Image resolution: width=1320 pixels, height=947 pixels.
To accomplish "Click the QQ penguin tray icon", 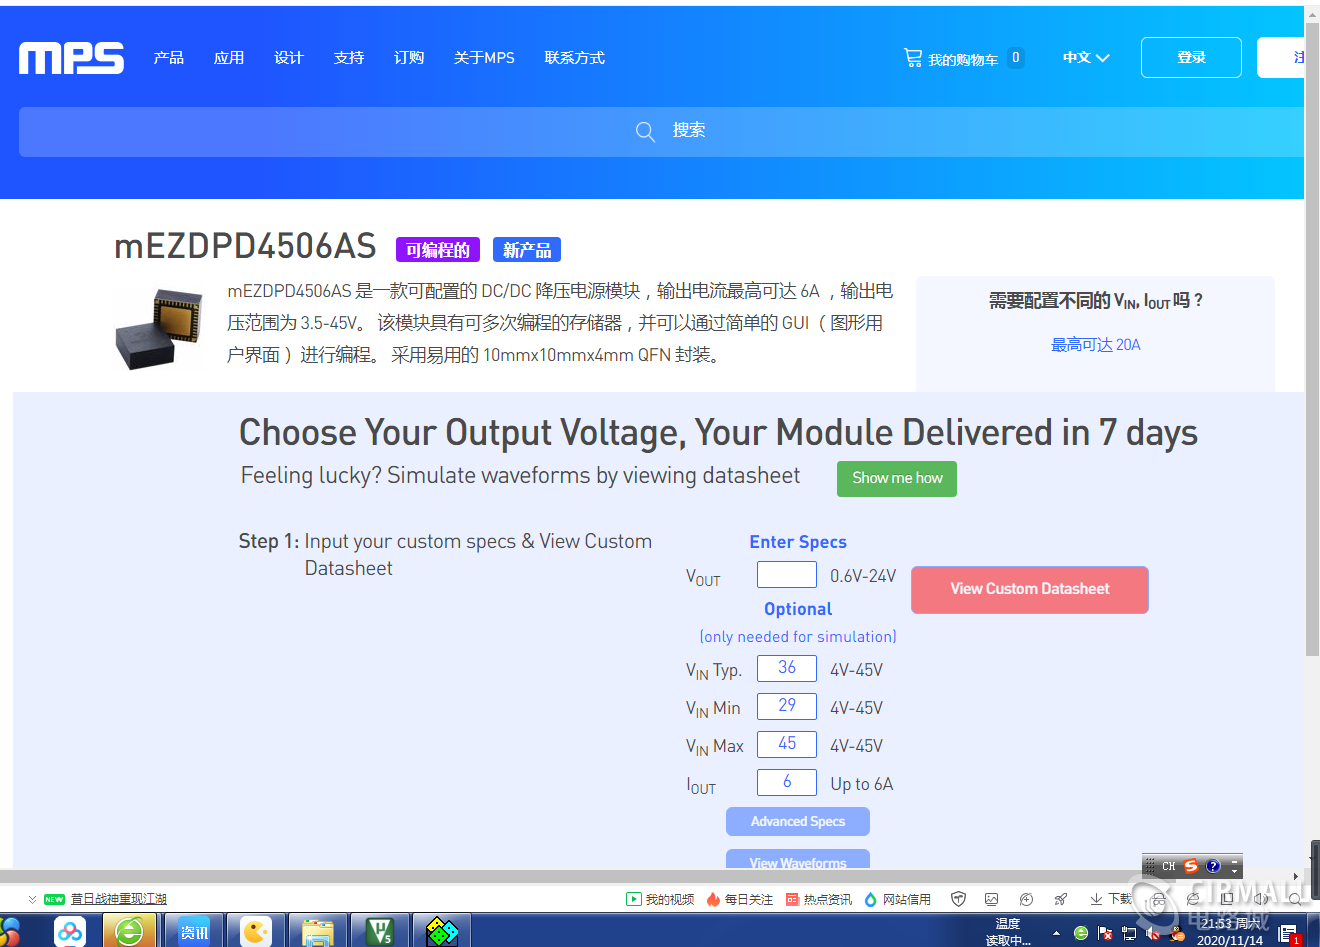I will 1178,934.
